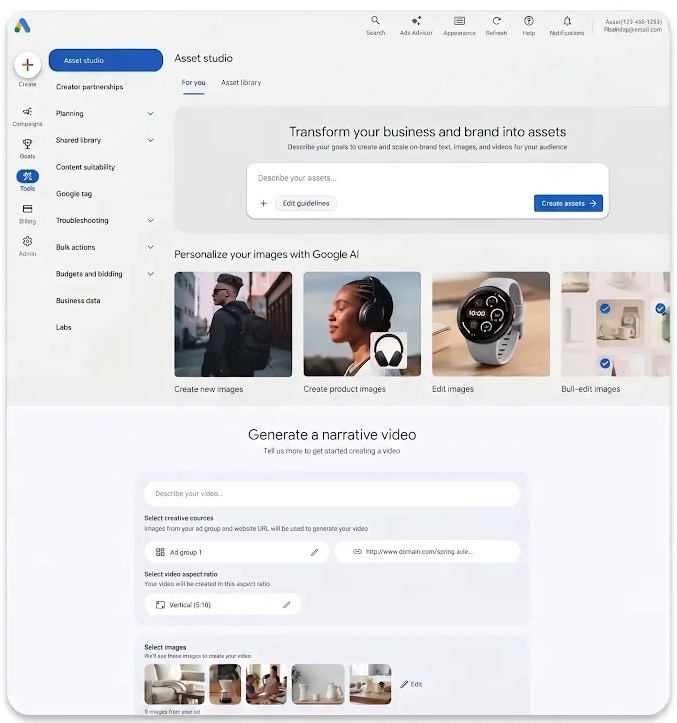Click Edit next to selected images
677x723 pixels.
pos(411,684)
